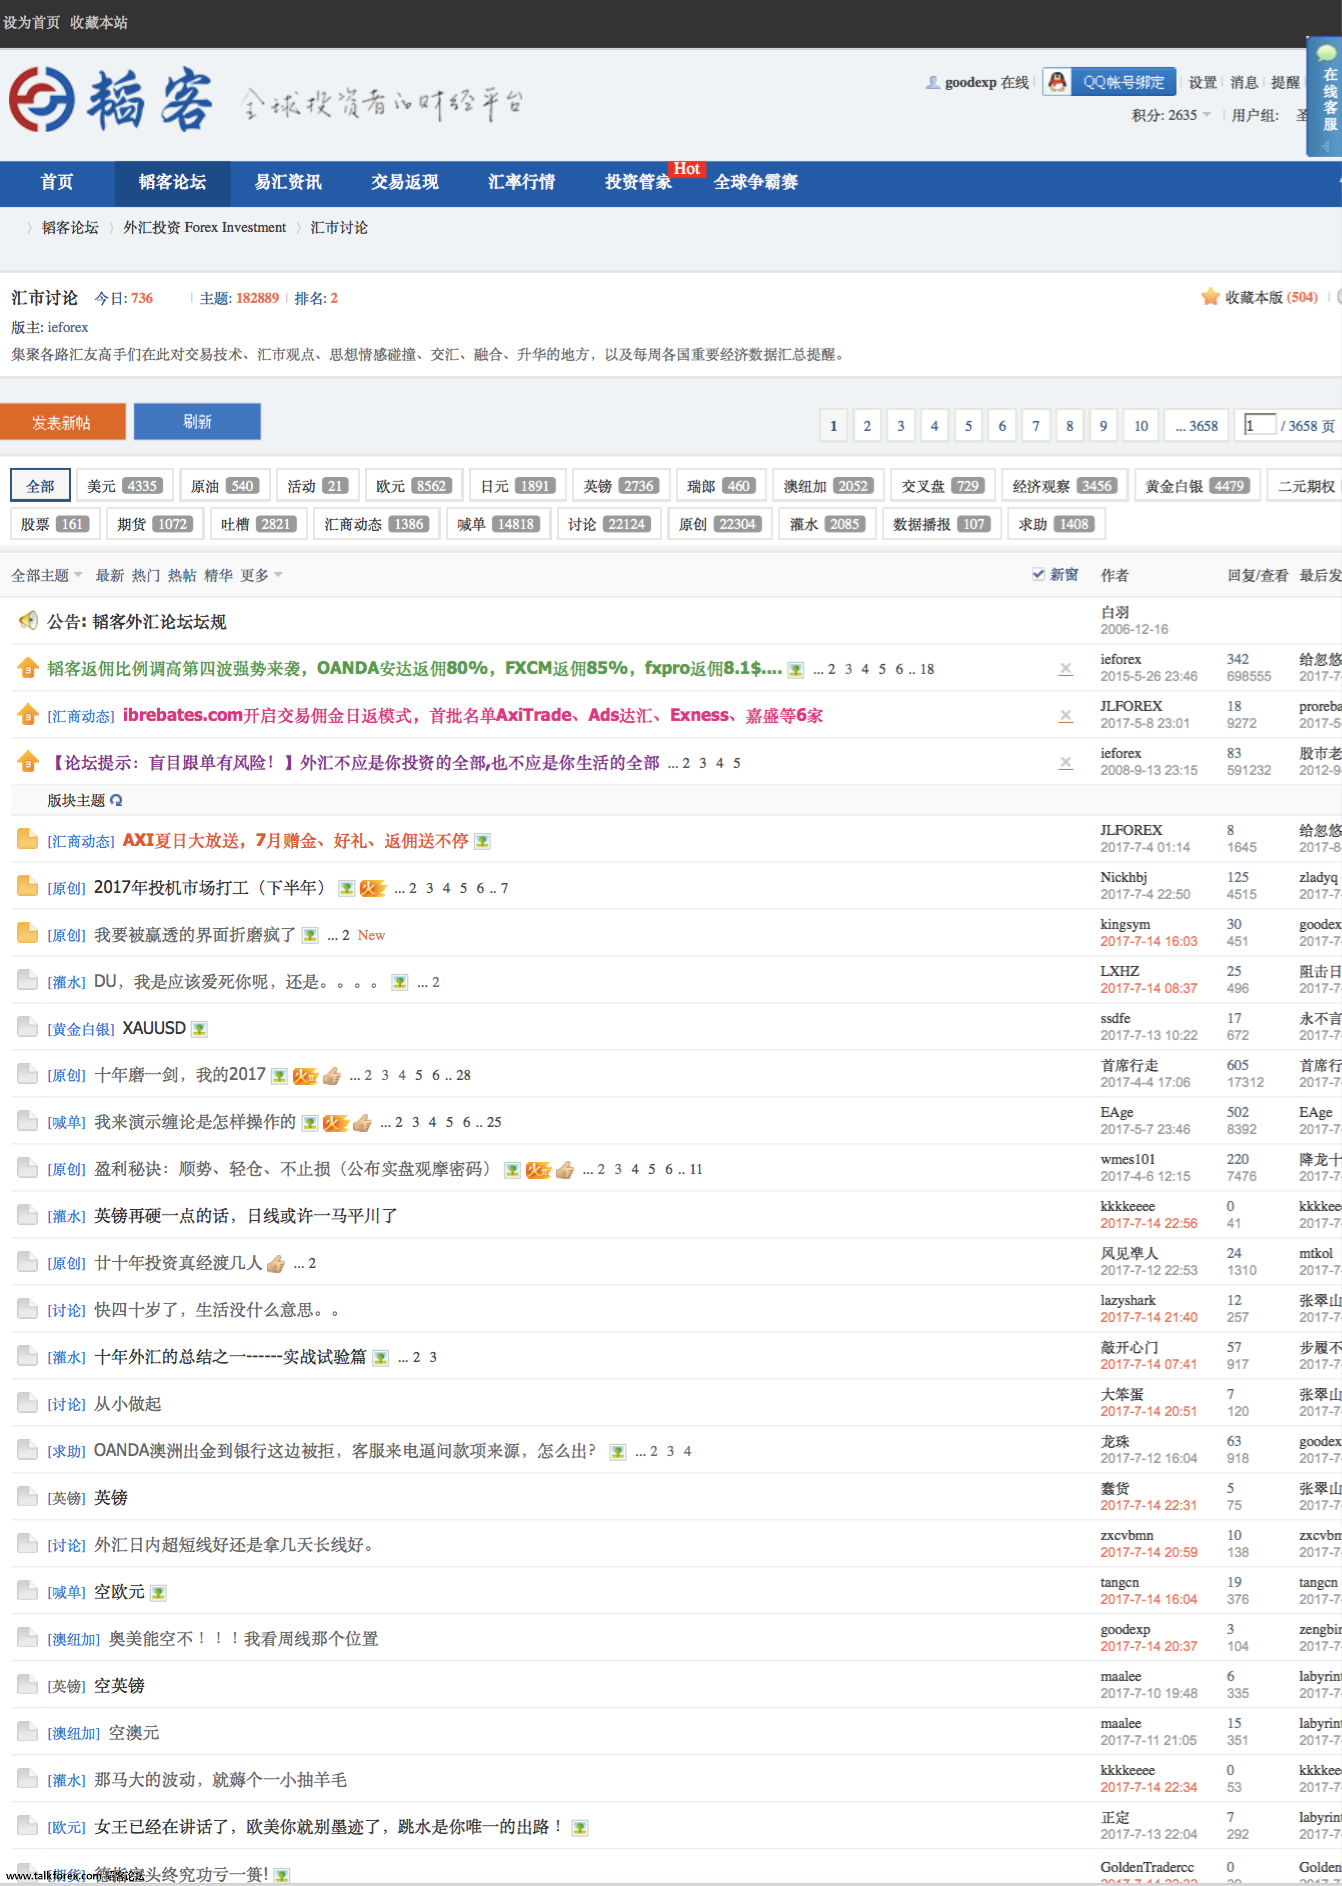Toggle the 新窗 new window checkbox
Screen dimensions: 1342x1886
click(x=1038, y=574)
